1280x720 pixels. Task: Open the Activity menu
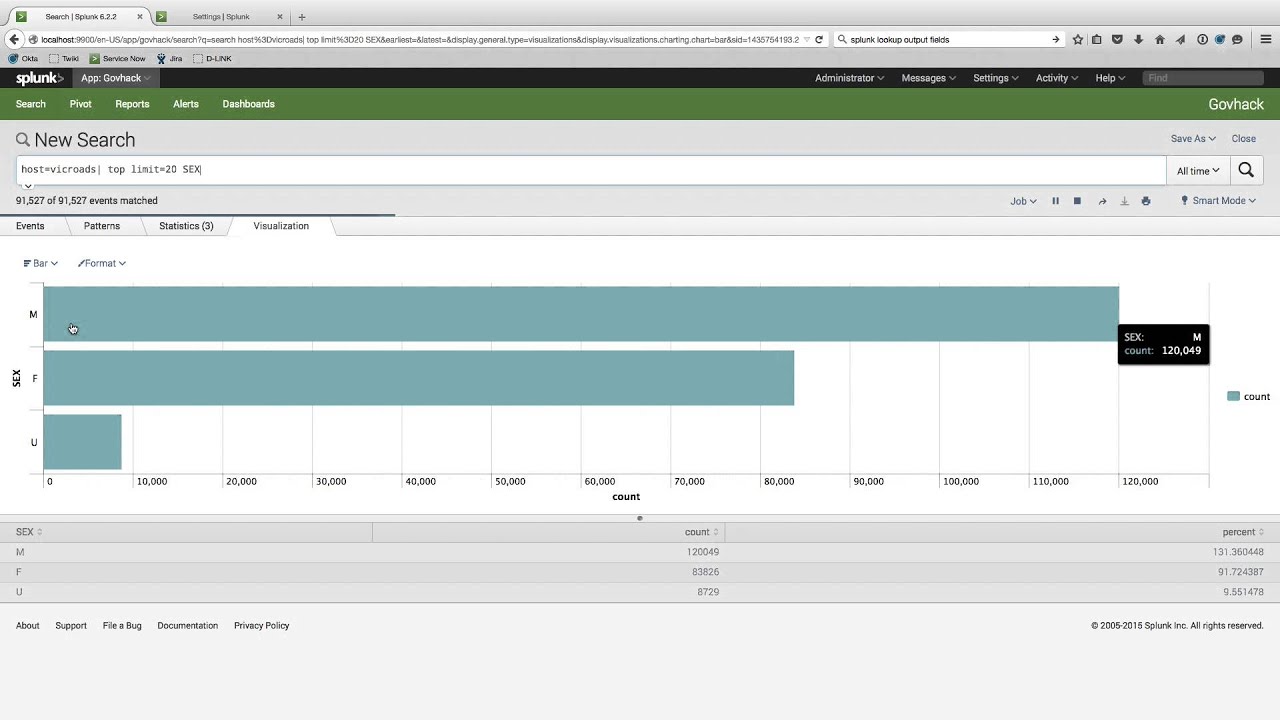coord(1057,78)
